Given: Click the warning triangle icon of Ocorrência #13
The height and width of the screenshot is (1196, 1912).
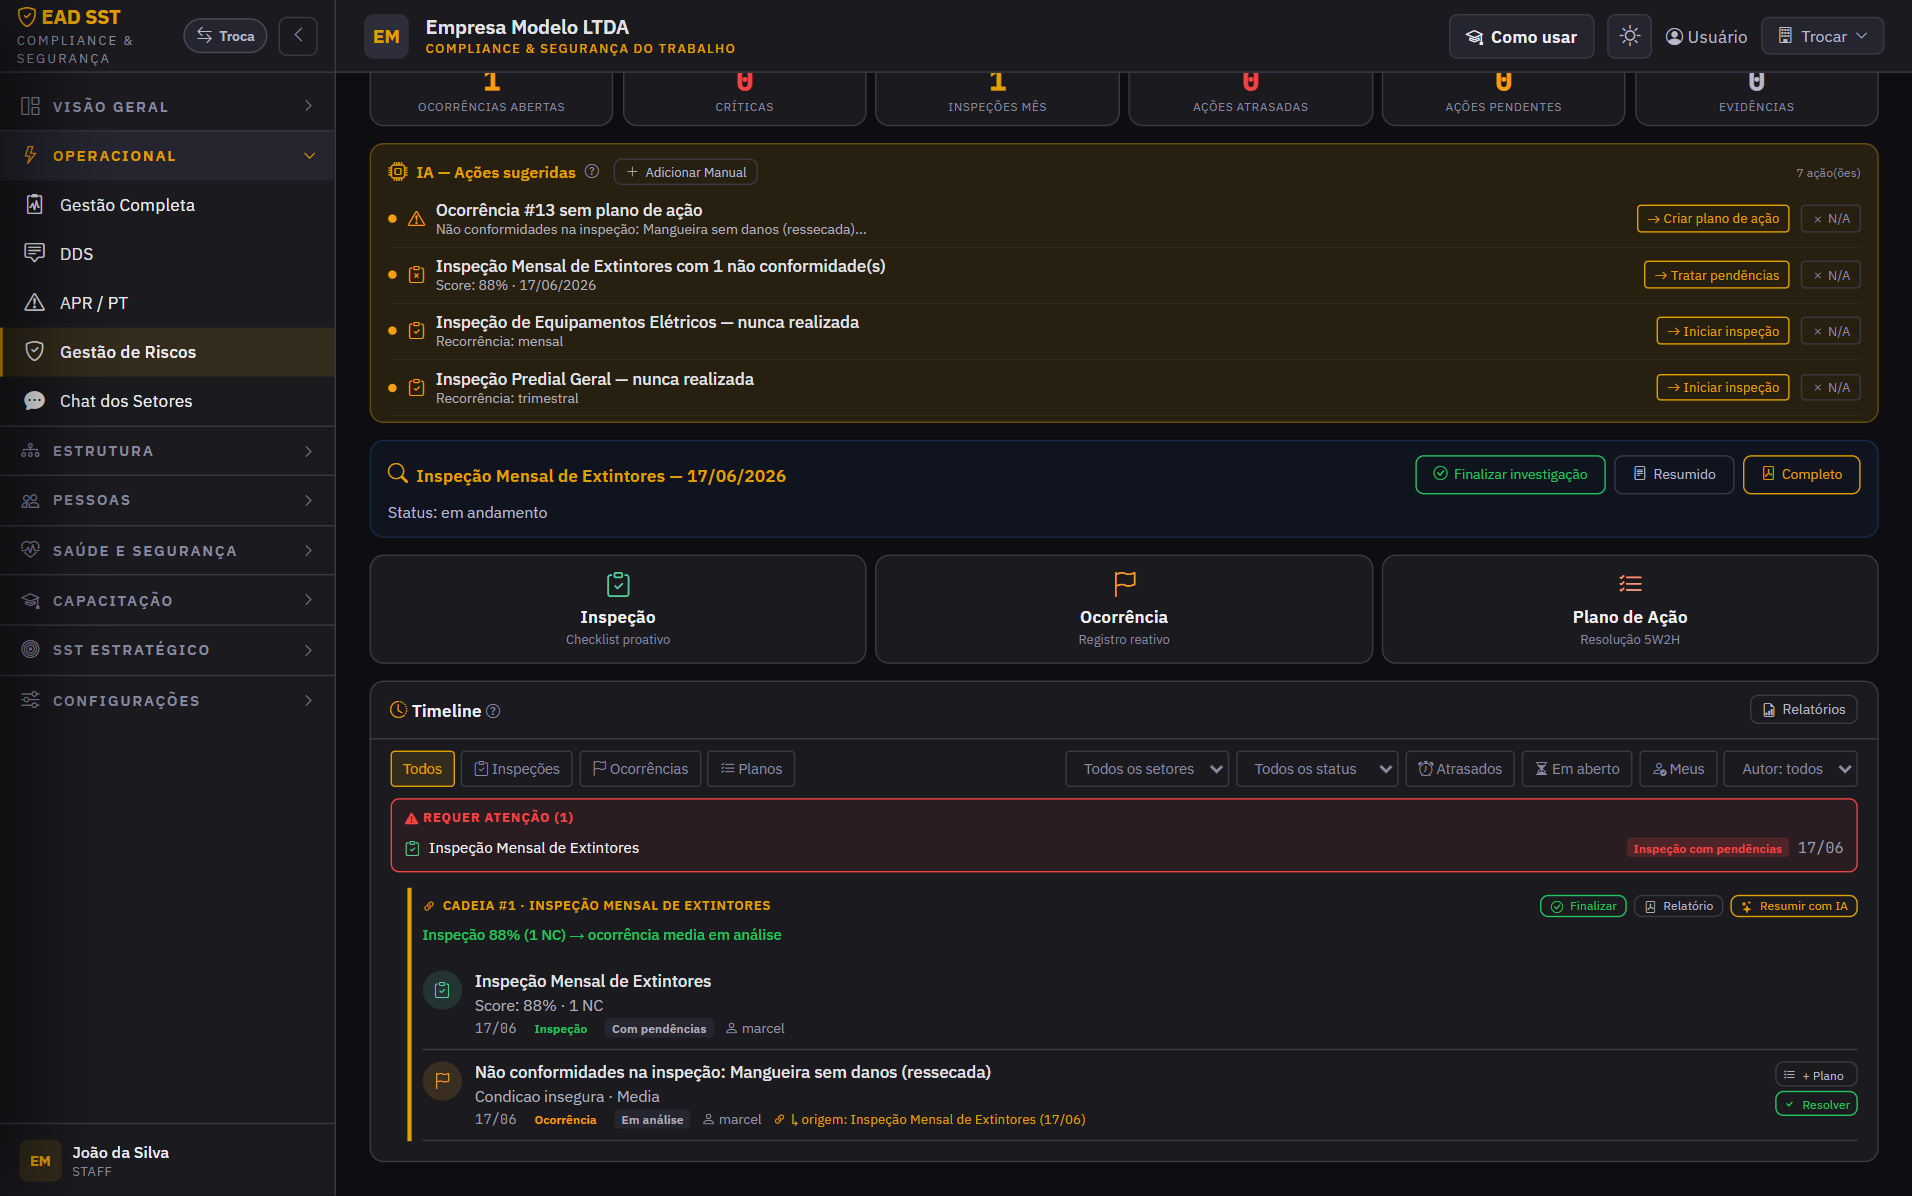Looking at the screenshot, I should pos(416,218).
